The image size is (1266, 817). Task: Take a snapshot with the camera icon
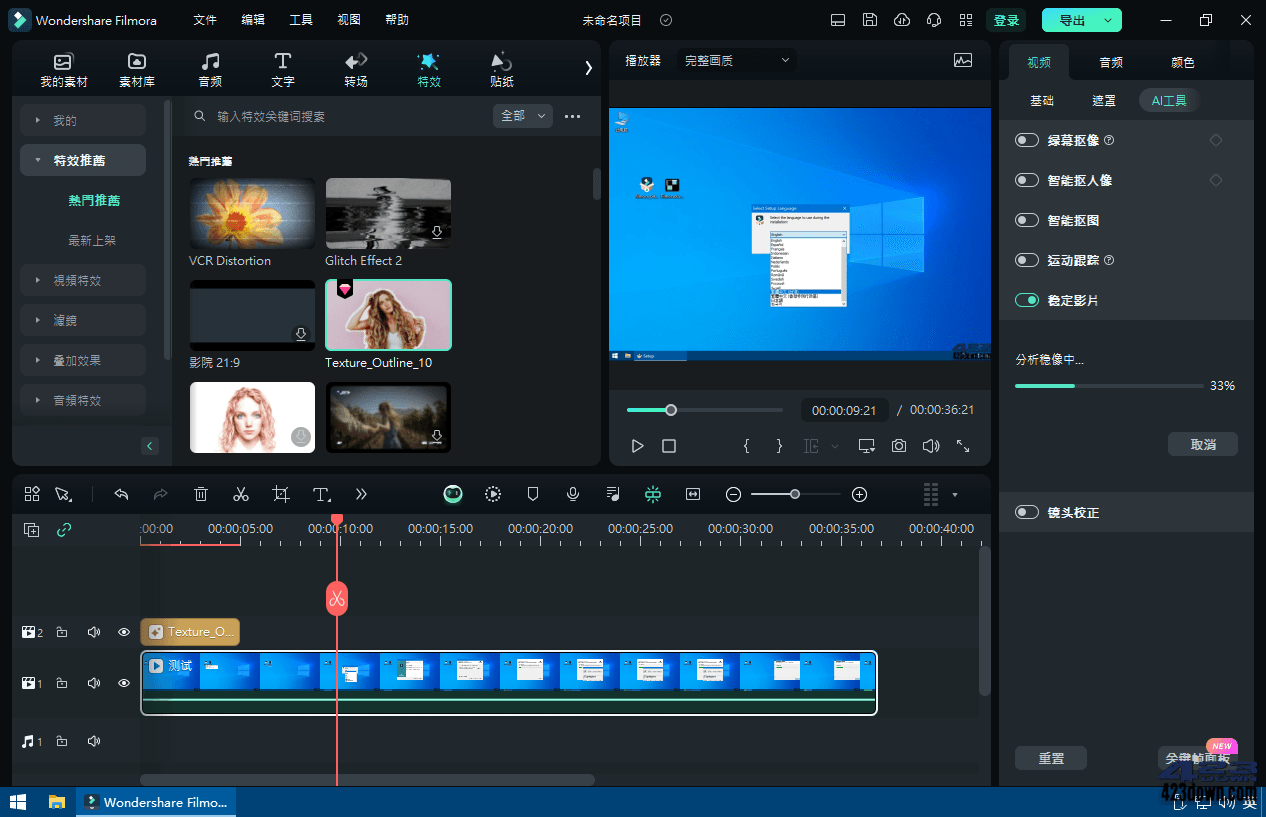coord(898,445)
